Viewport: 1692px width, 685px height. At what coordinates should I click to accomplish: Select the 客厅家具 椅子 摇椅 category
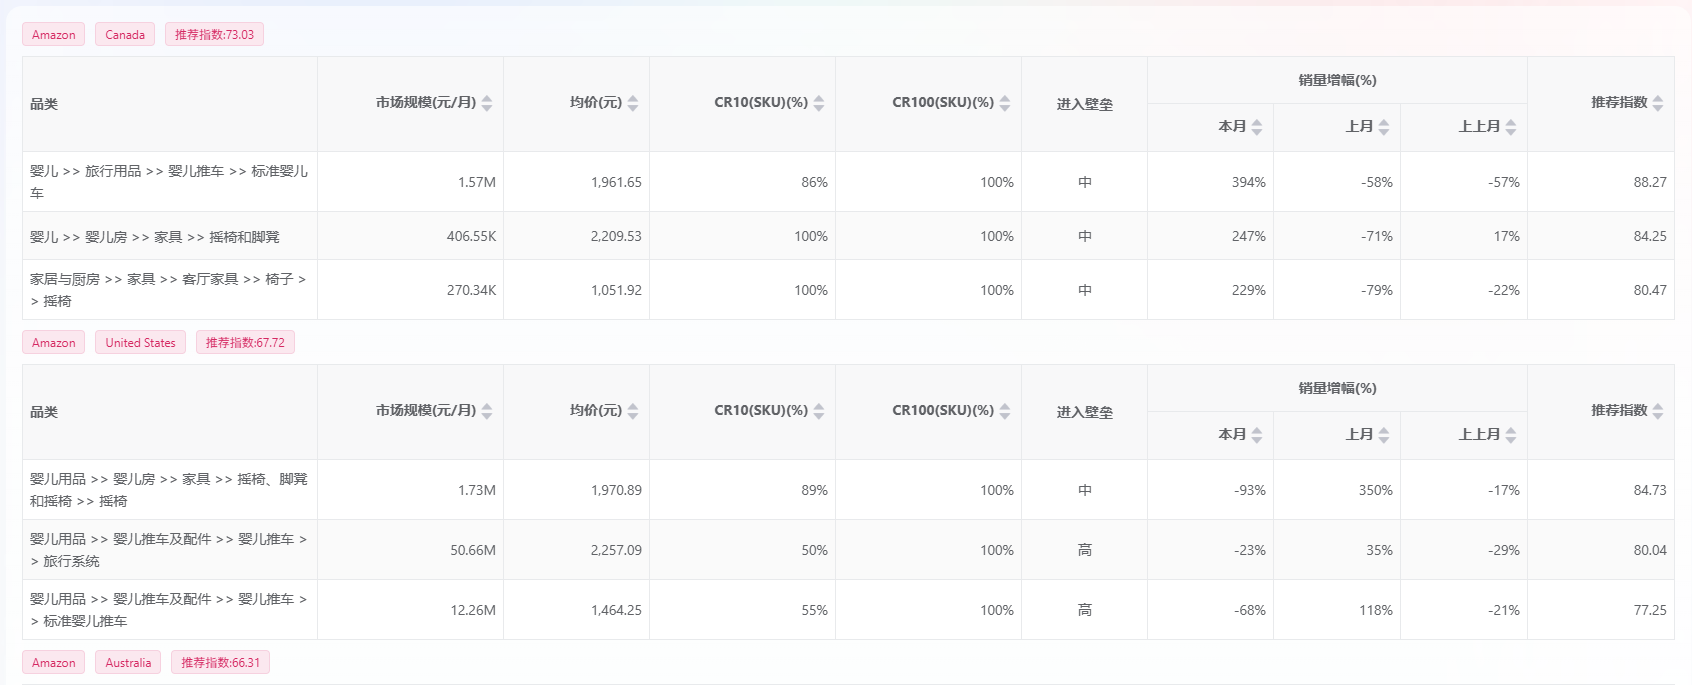[168, 290]
